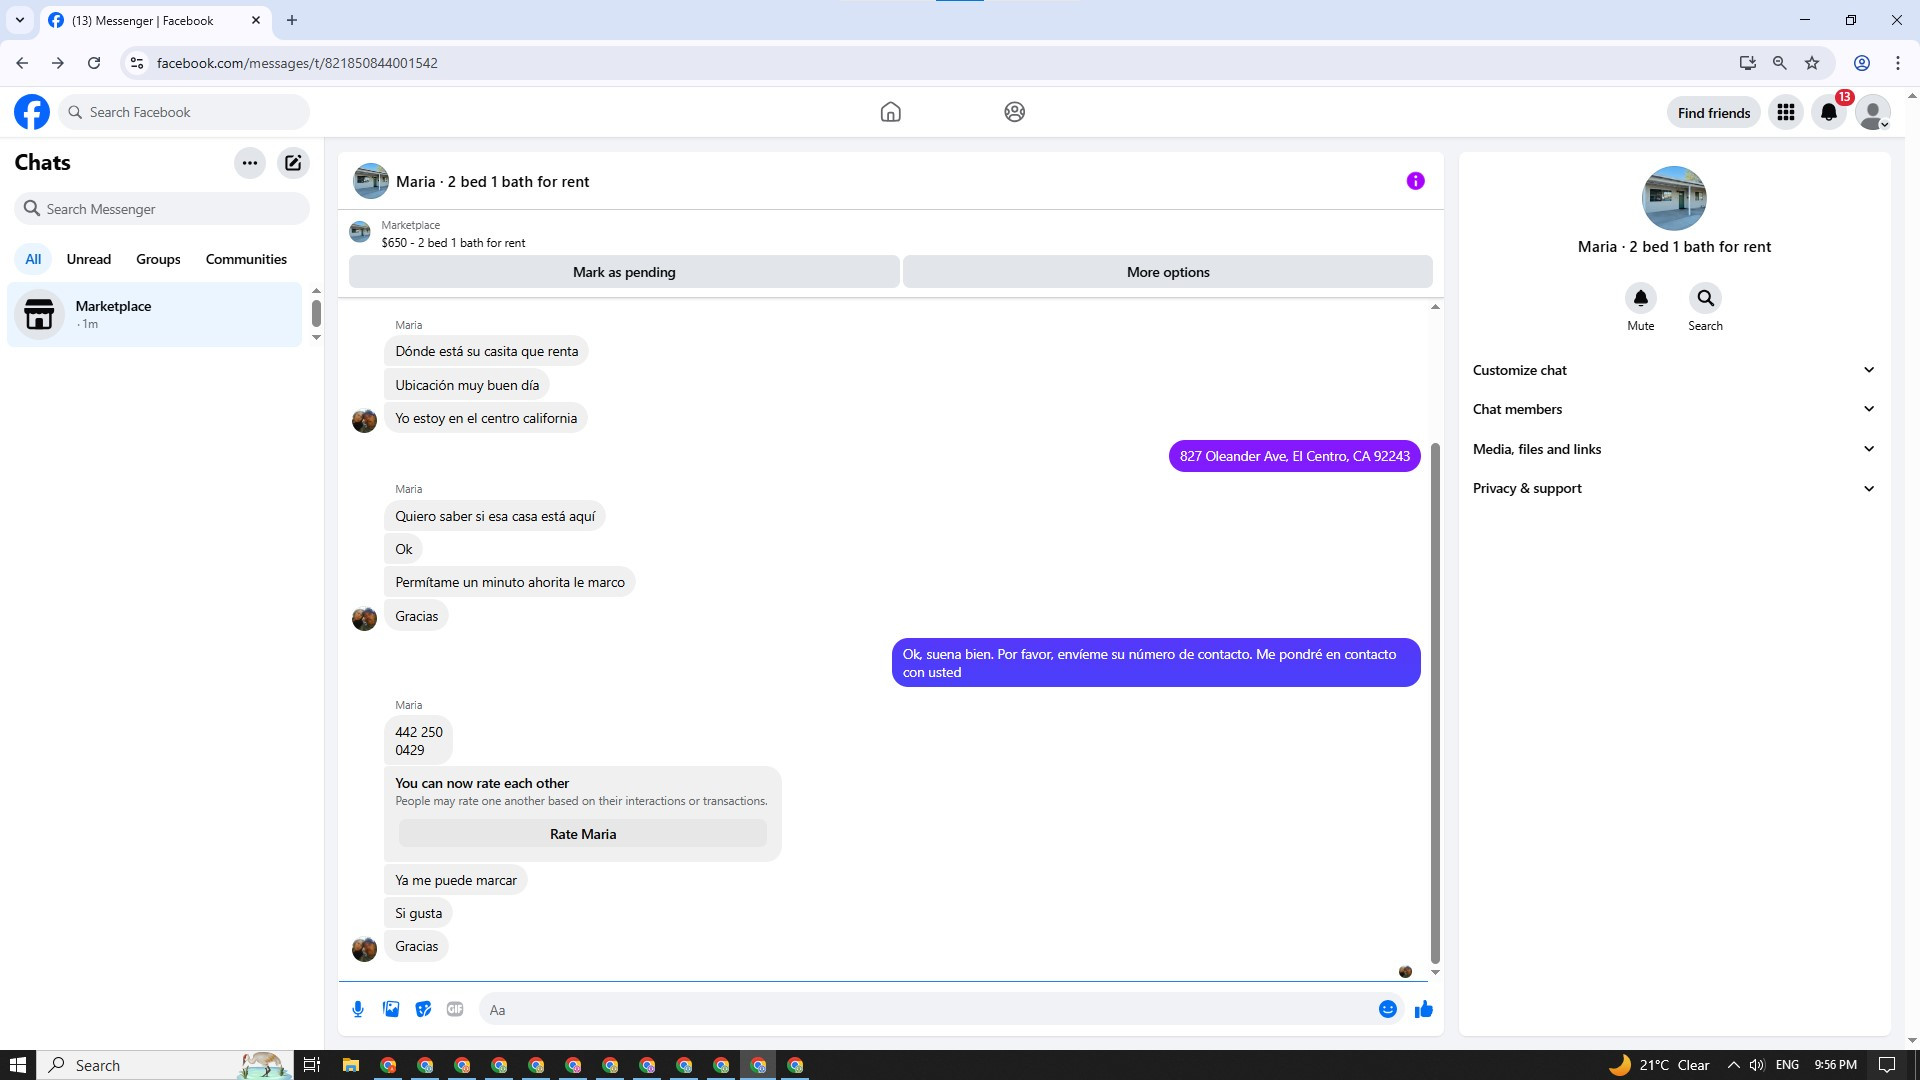
Task: Open Facebook notifications bell
Action: coord(1829,113)
